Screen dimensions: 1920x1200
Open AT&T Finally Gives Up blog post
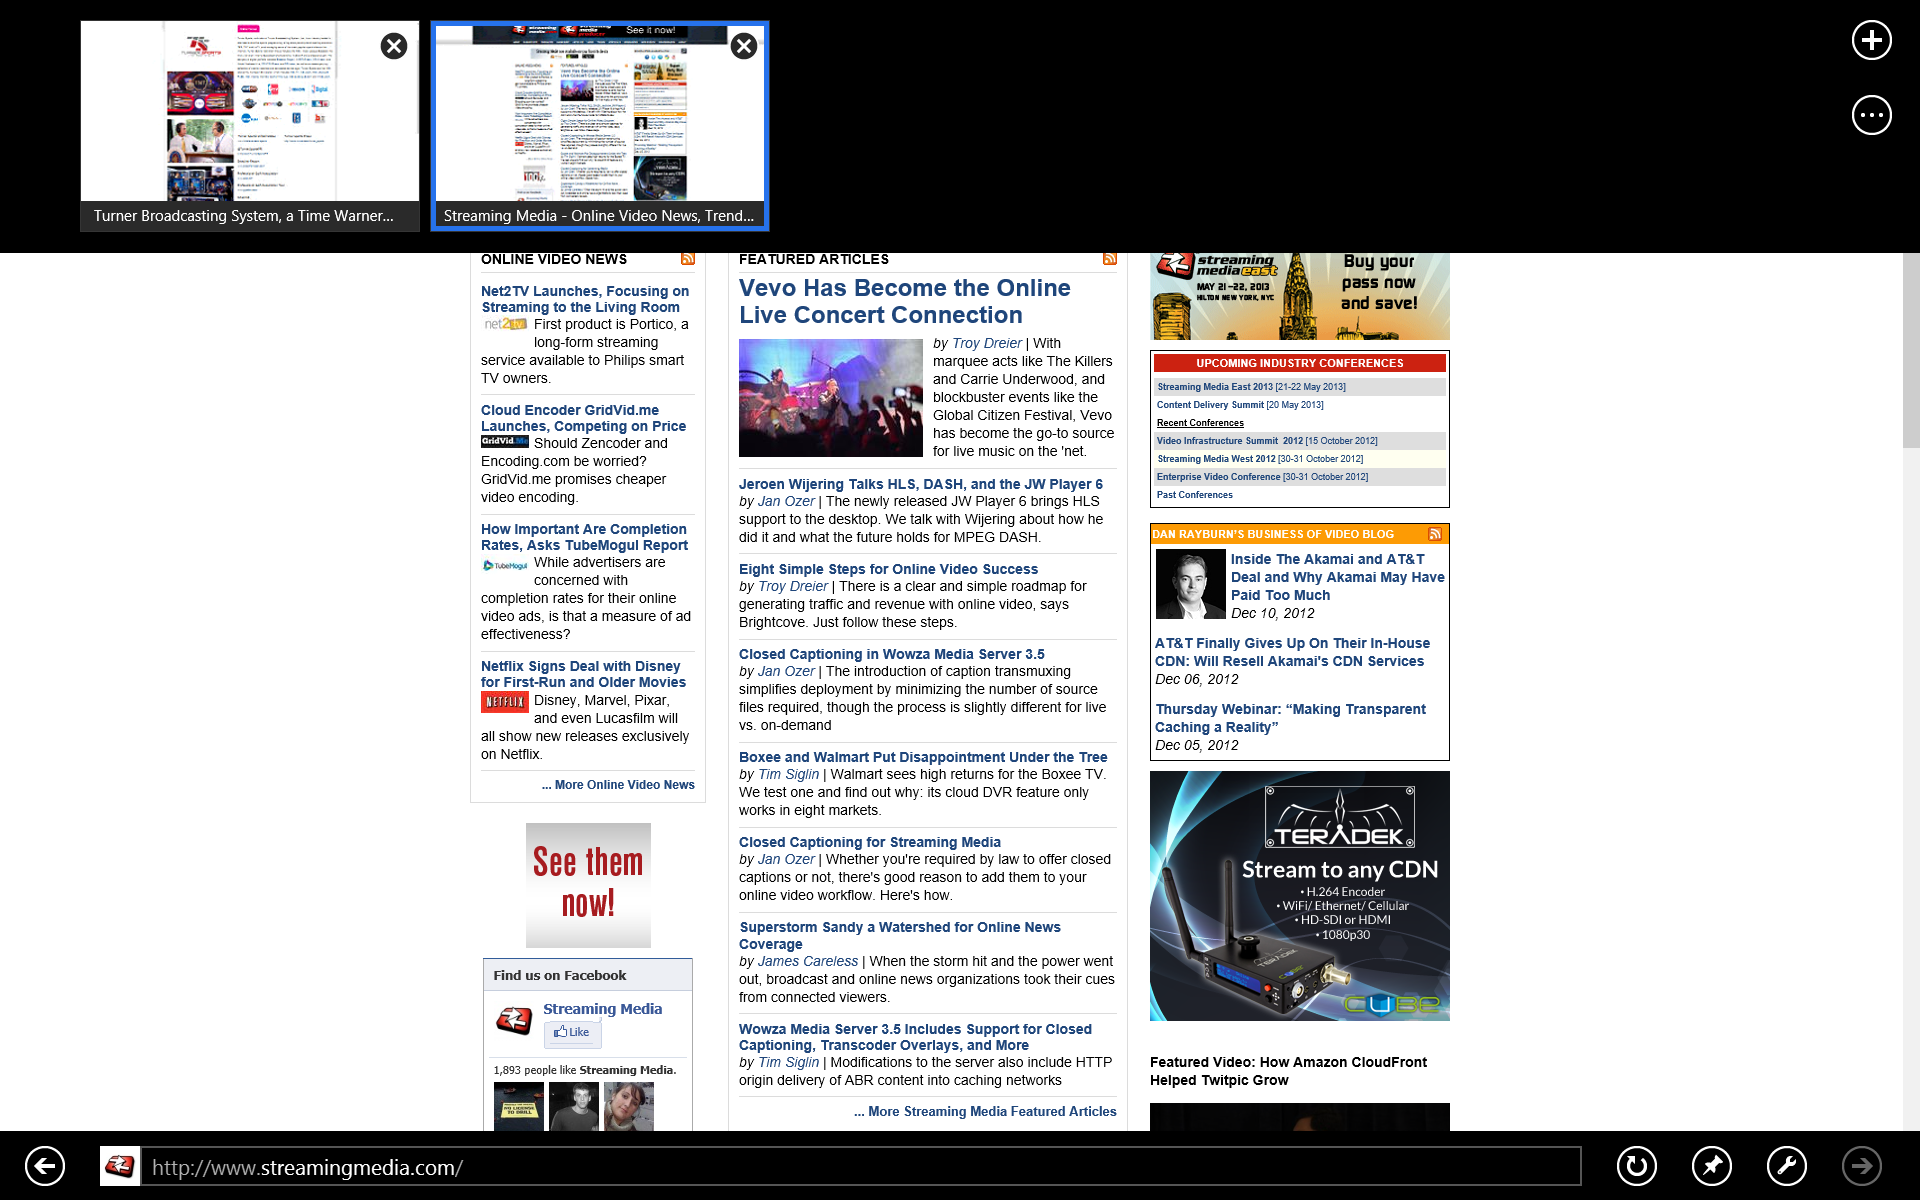click(x=1292, y=652)
